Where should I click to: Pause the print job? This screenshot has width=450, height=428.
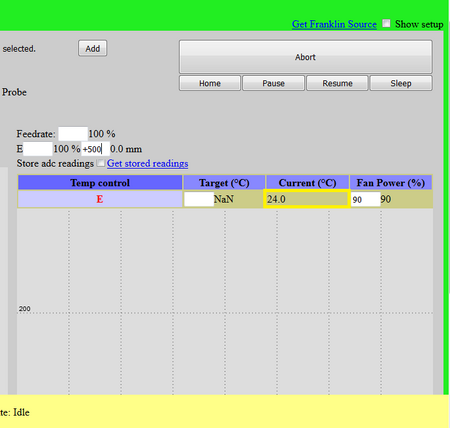pos(273,83)
